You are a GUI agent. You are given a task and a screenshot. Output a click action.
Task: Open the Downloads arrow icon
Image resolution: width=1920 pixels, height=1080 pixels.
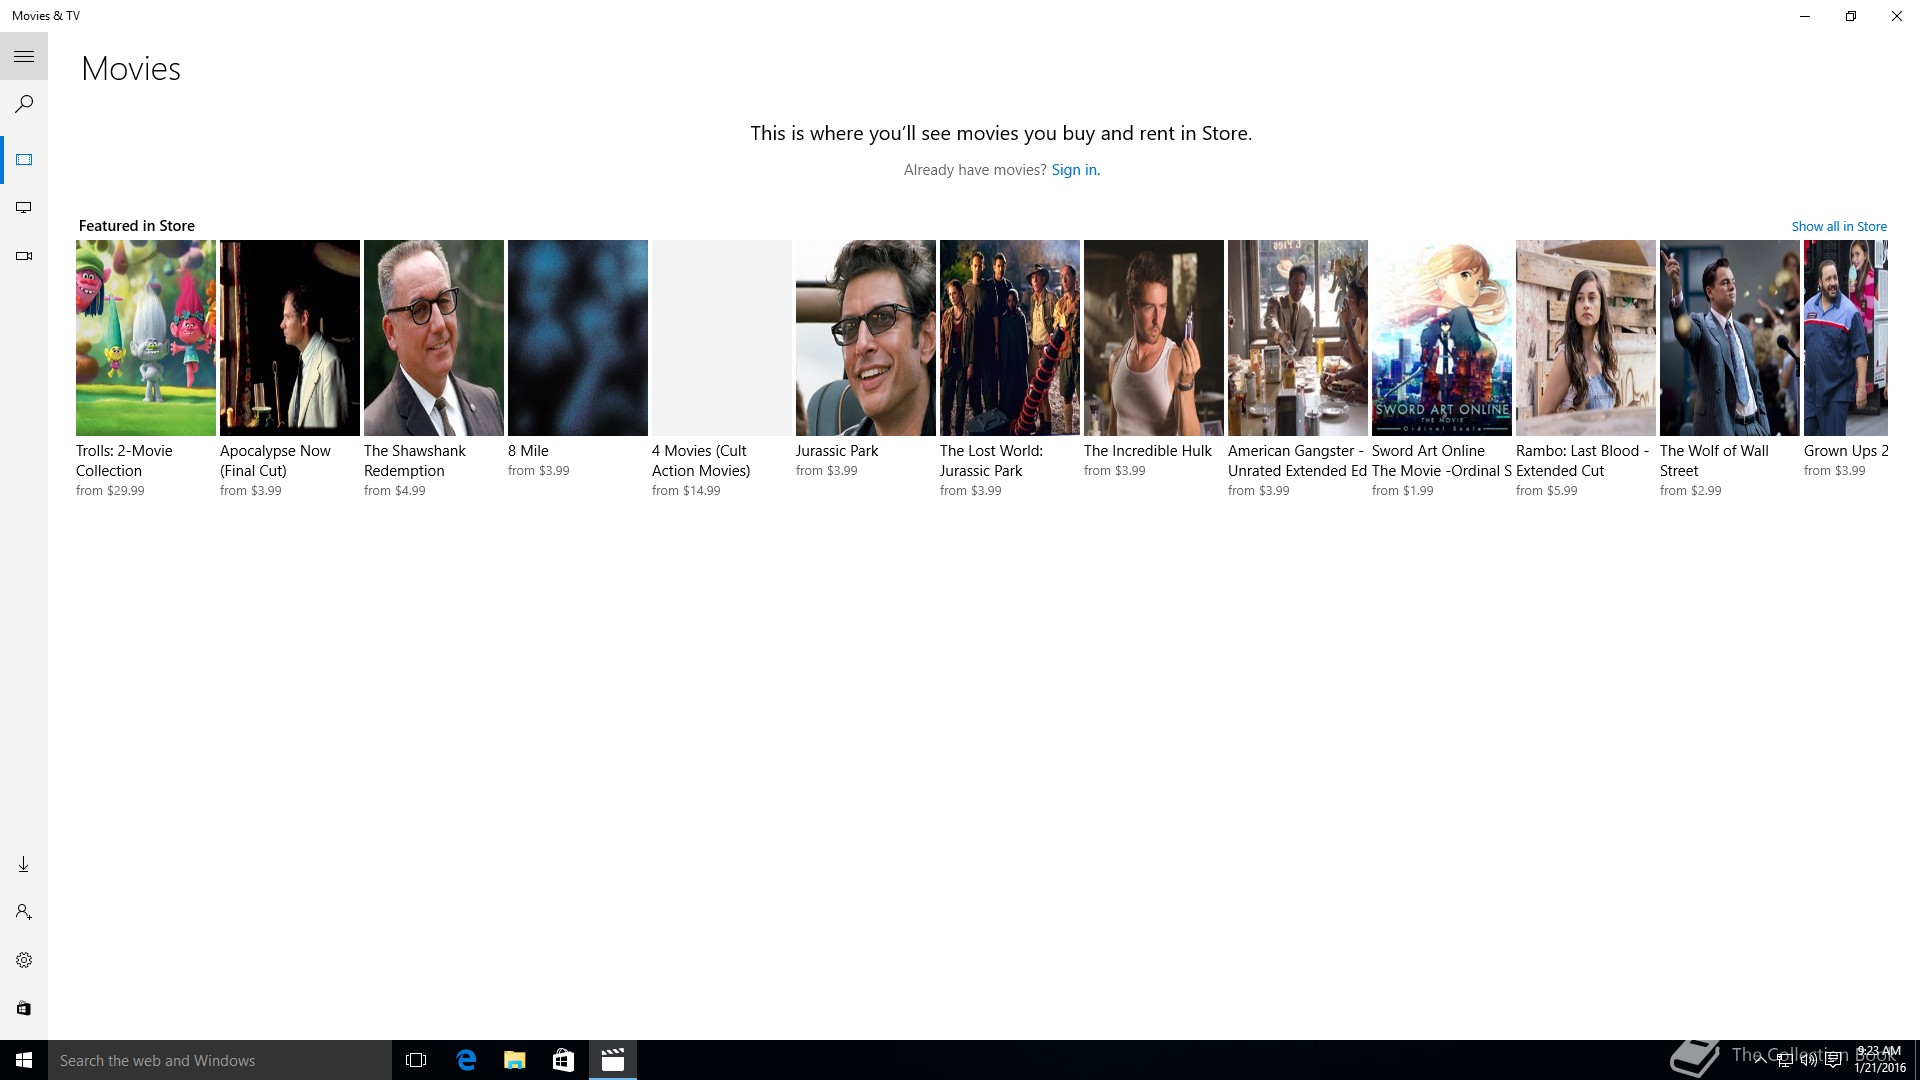24,864
